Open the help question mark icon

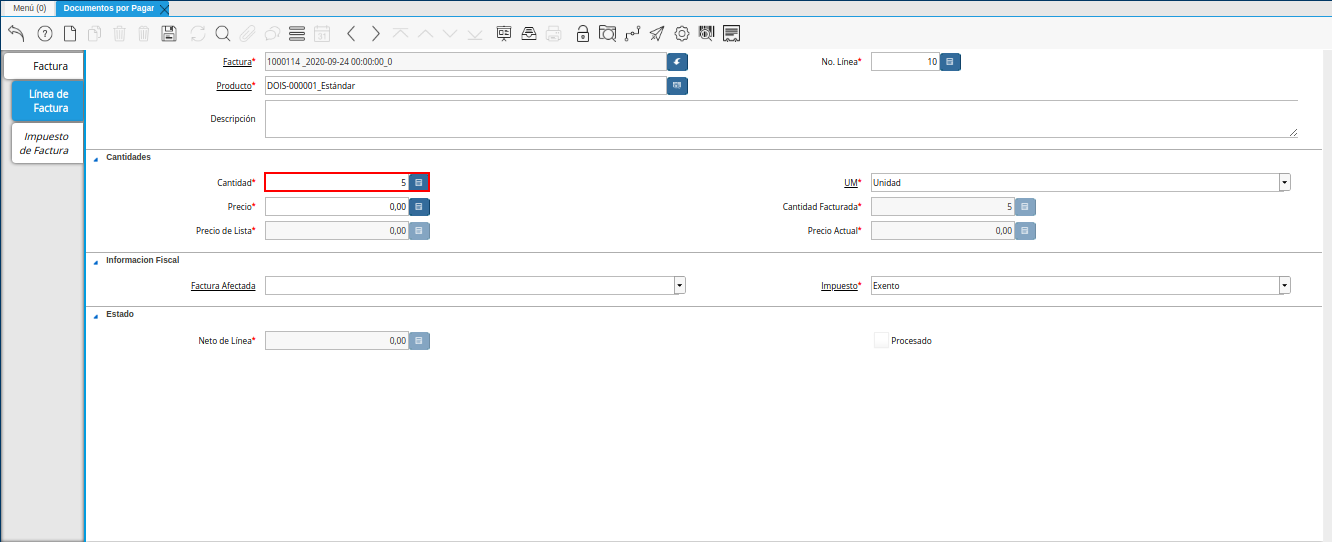(44, 33)
